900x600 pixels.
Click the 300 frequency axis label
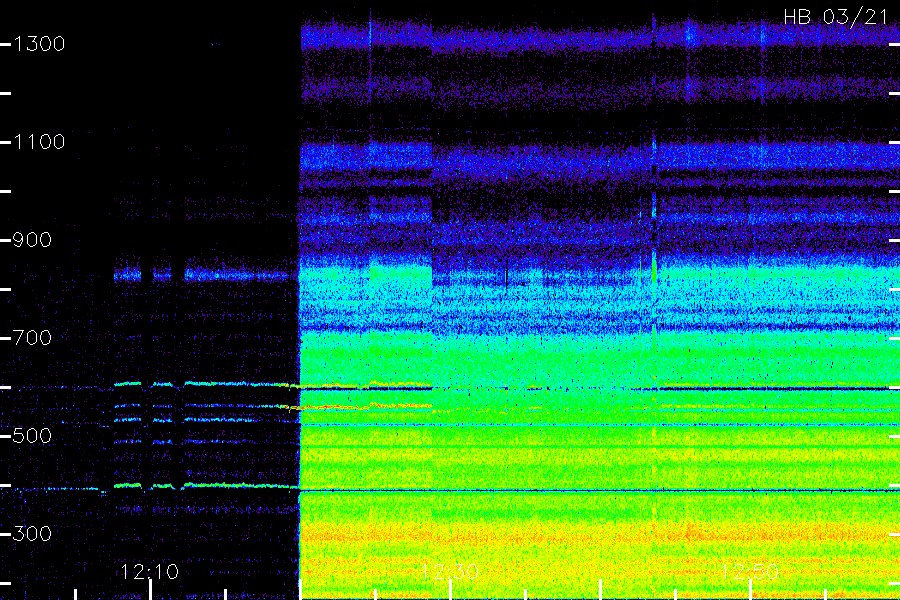32,533
